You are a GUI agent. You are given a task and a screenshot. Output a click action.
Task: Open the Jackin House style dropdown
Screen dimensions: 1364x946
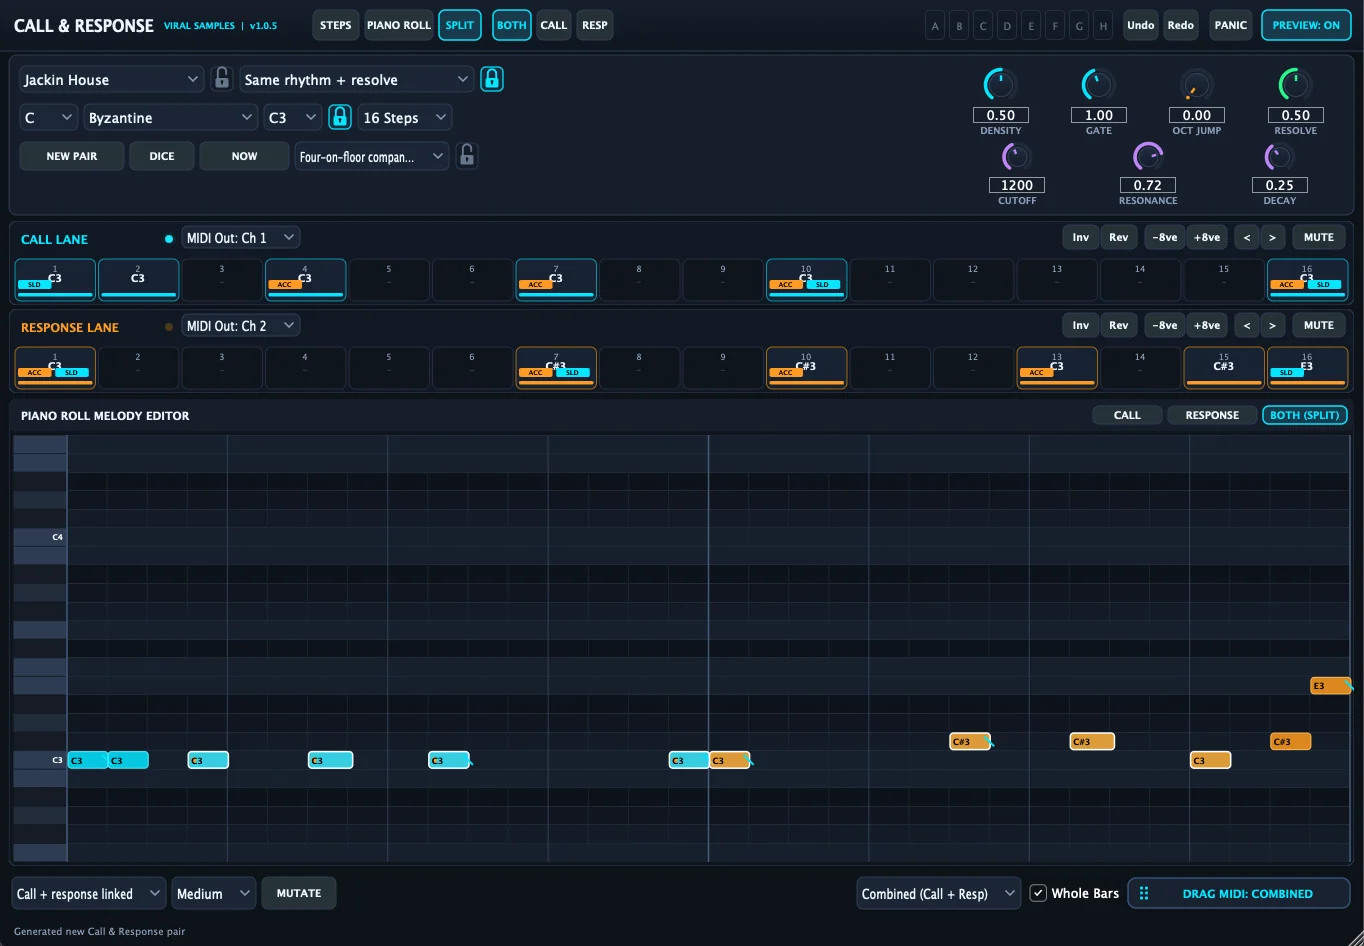[111, 79]
